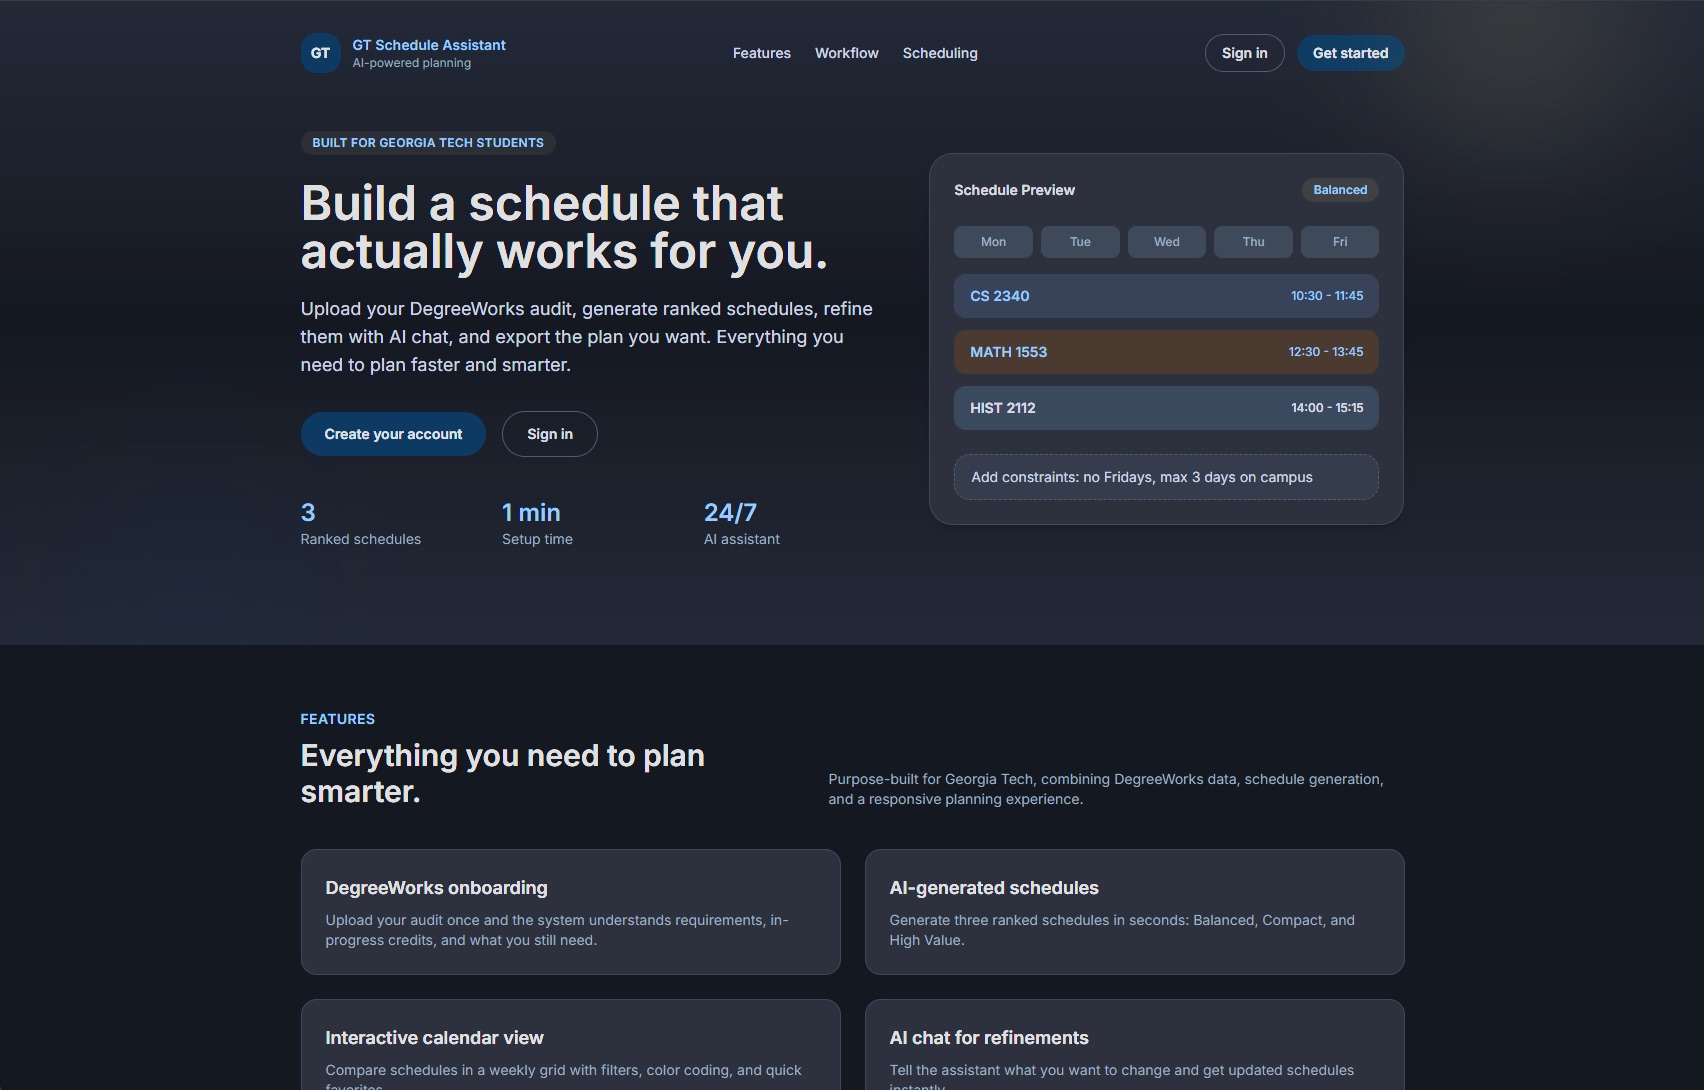Screen dimensions: 1704x1090
Task: Click the GT logo icon
Action: 320,53
